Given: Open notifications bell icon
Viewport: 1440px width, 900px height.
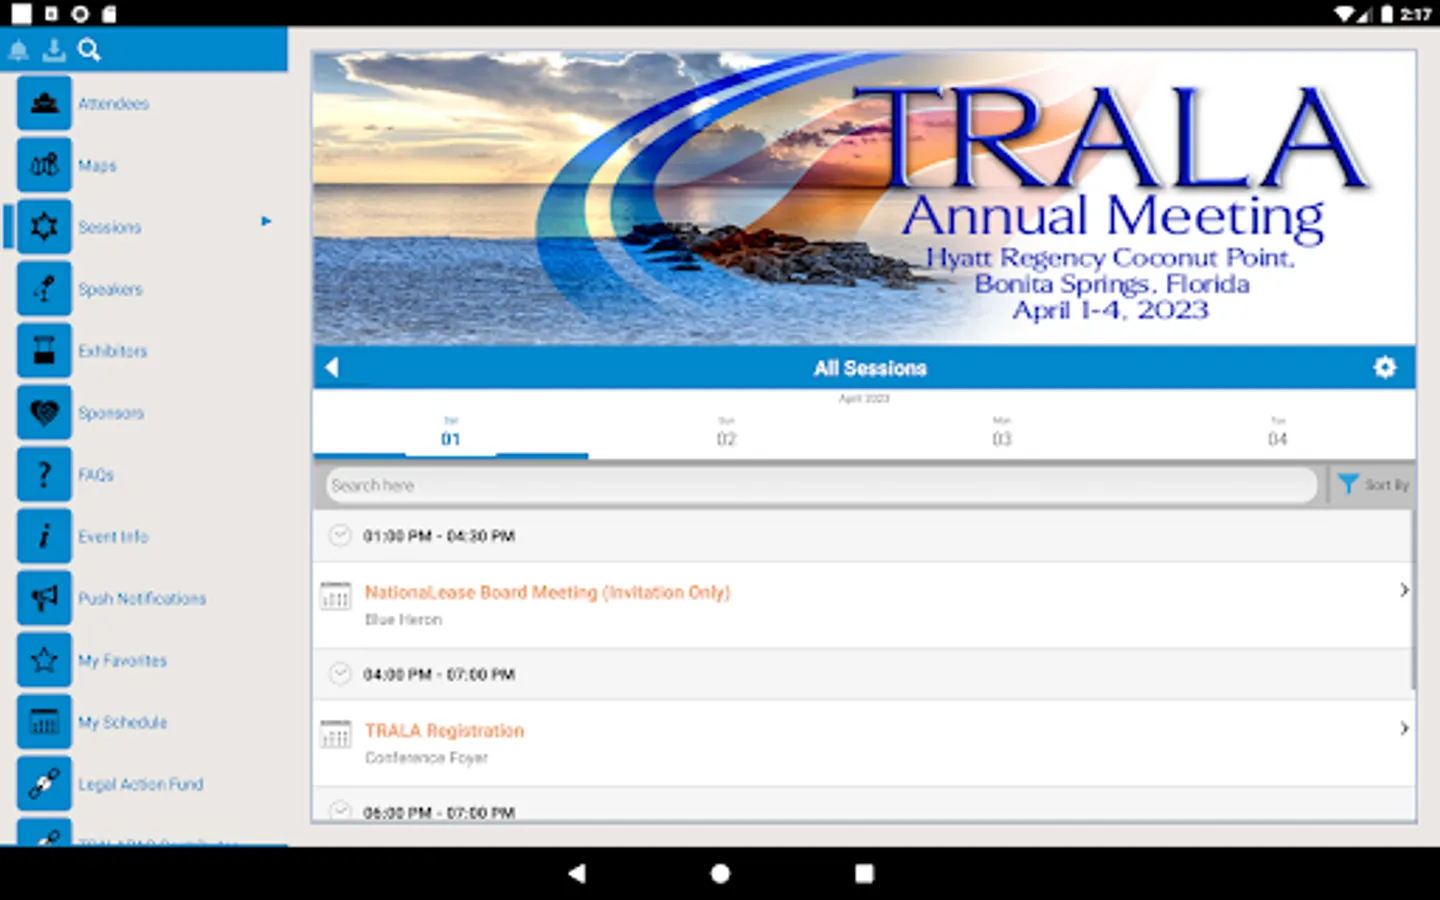Looking at the screenshot, I should click(18, 50).
